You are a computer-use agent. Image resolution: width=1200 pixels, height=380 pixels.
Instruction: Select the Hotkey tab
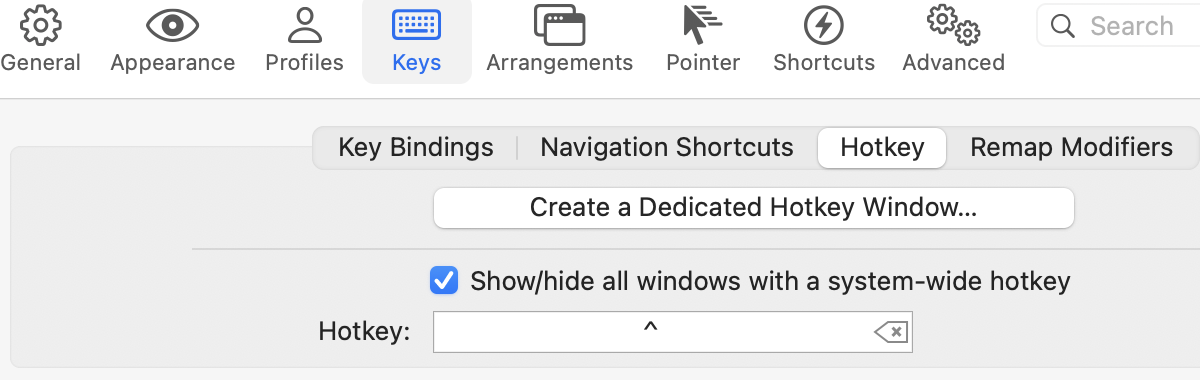(x=882, y=148)
